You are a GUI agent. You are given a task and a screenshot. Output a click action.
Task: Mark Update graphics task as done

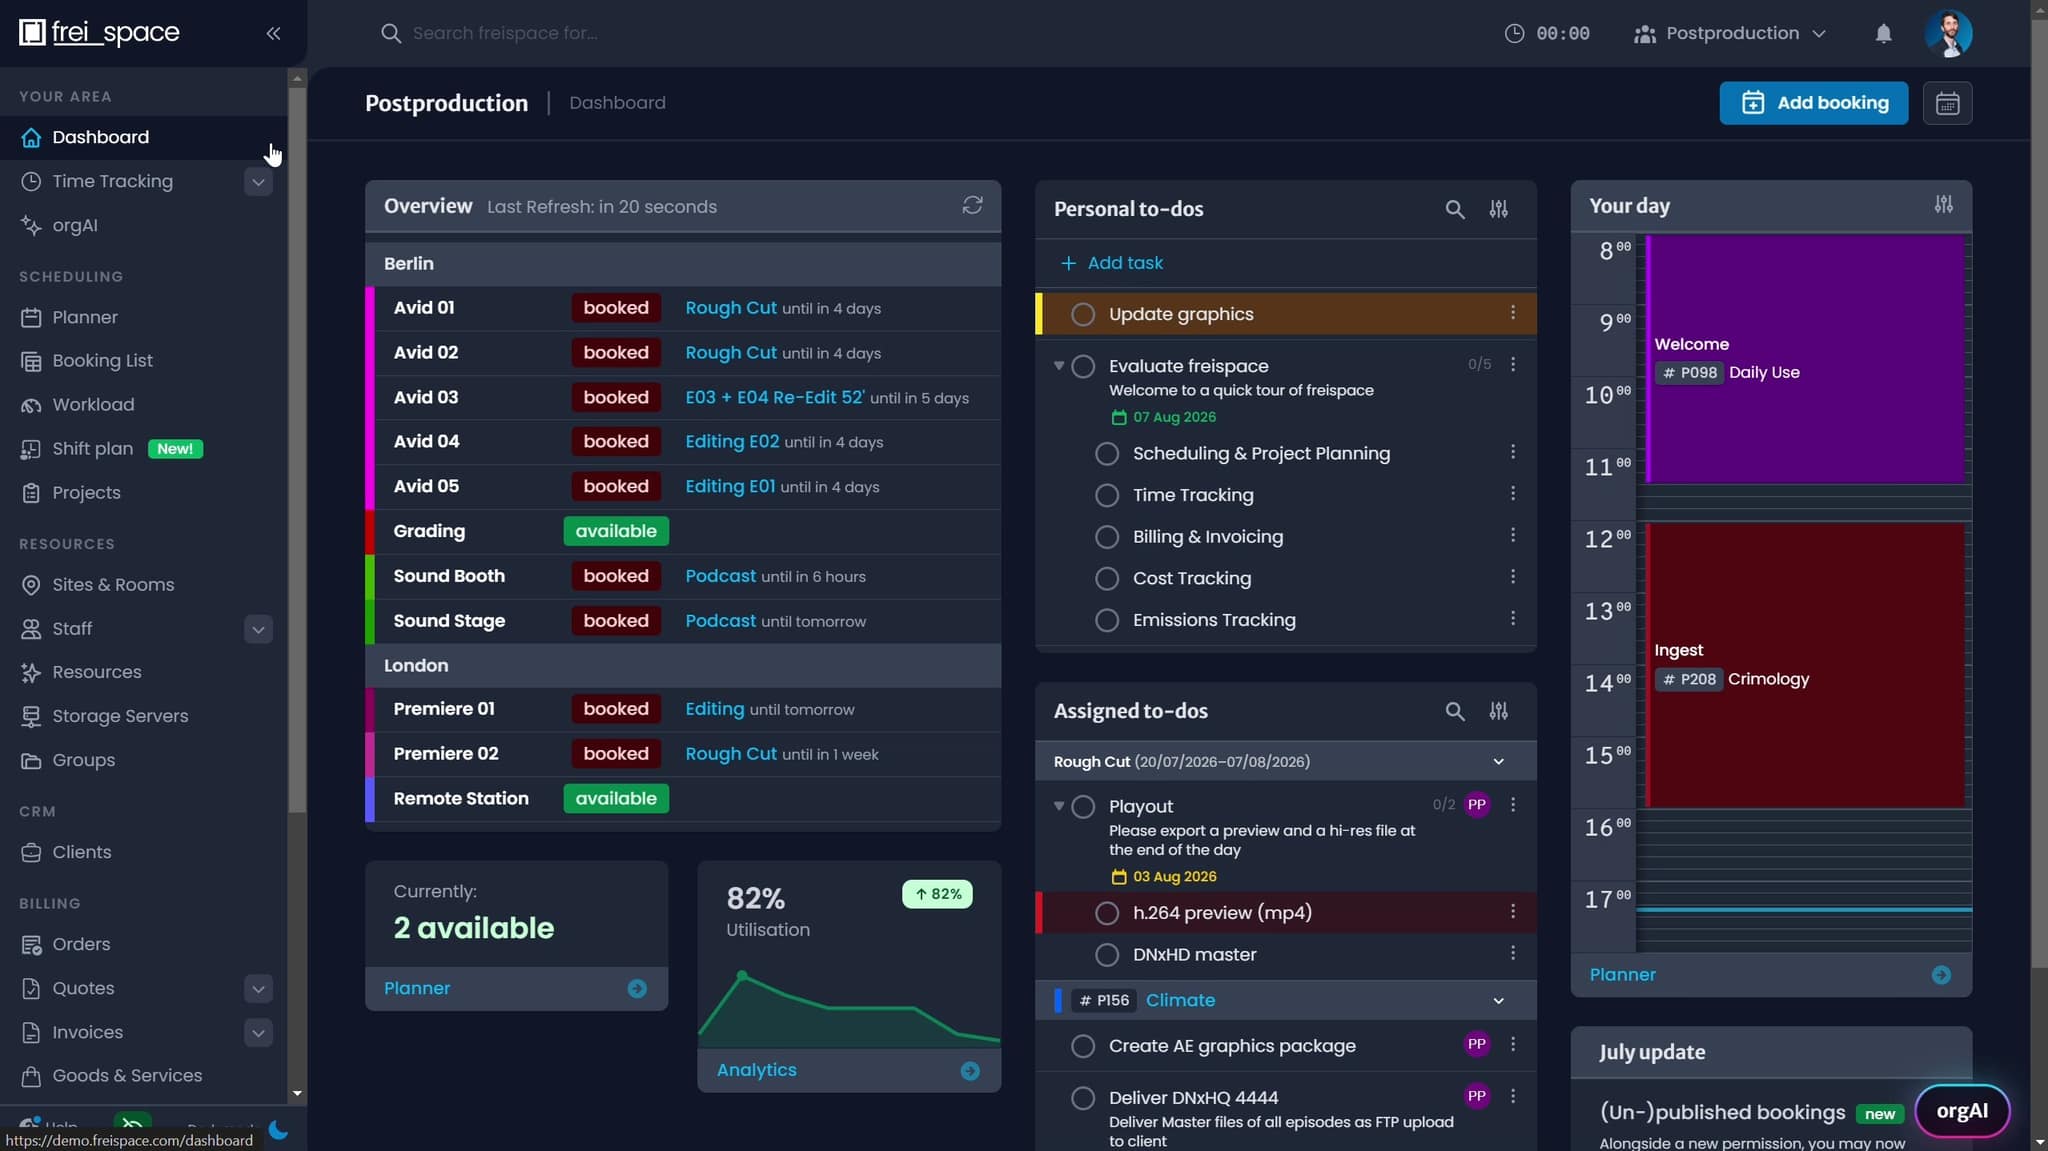[x=1083, y=314]
